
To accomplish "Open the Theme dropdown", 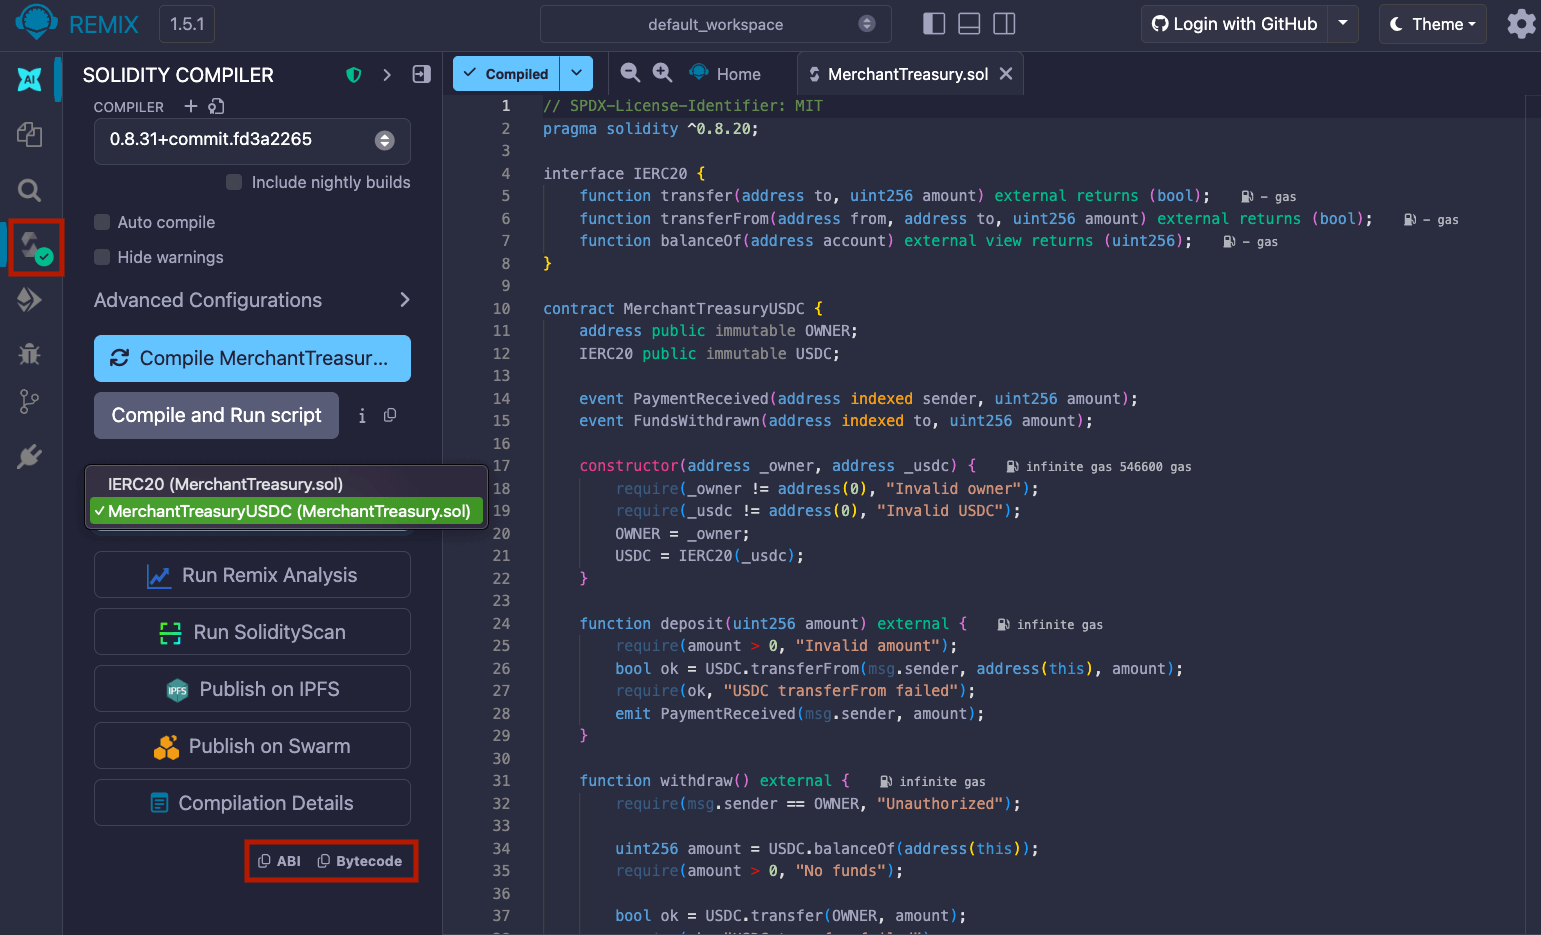I will [1432, 24].
